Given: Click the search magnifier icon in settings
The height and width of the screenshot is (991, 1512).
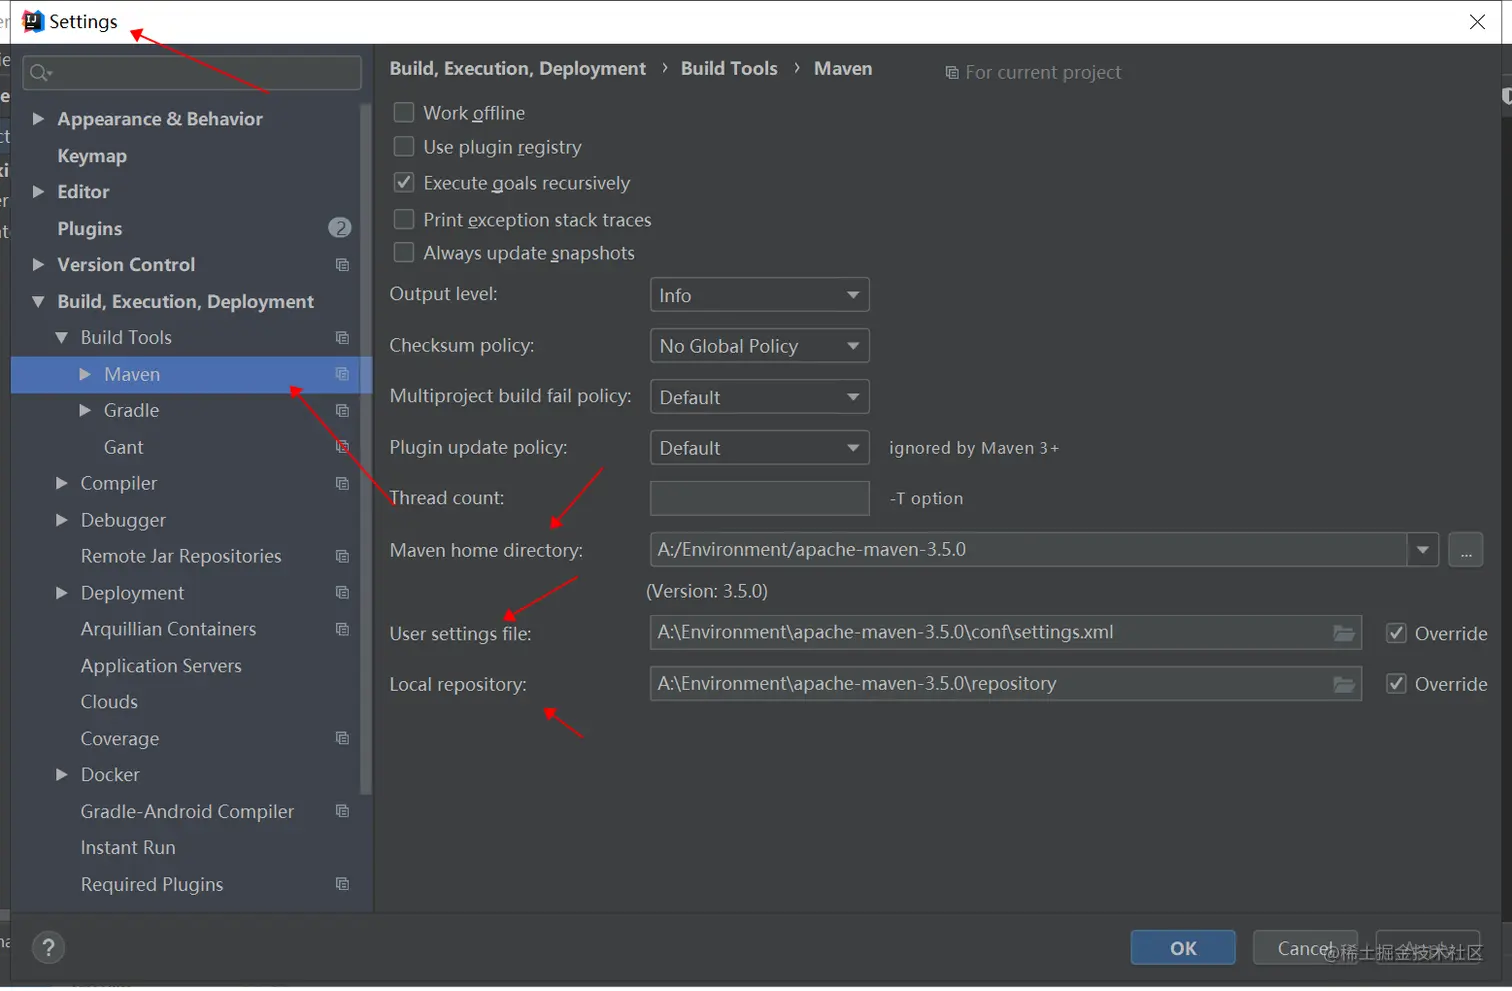Looking at the screenshot, I should click(x=40, y=73).
